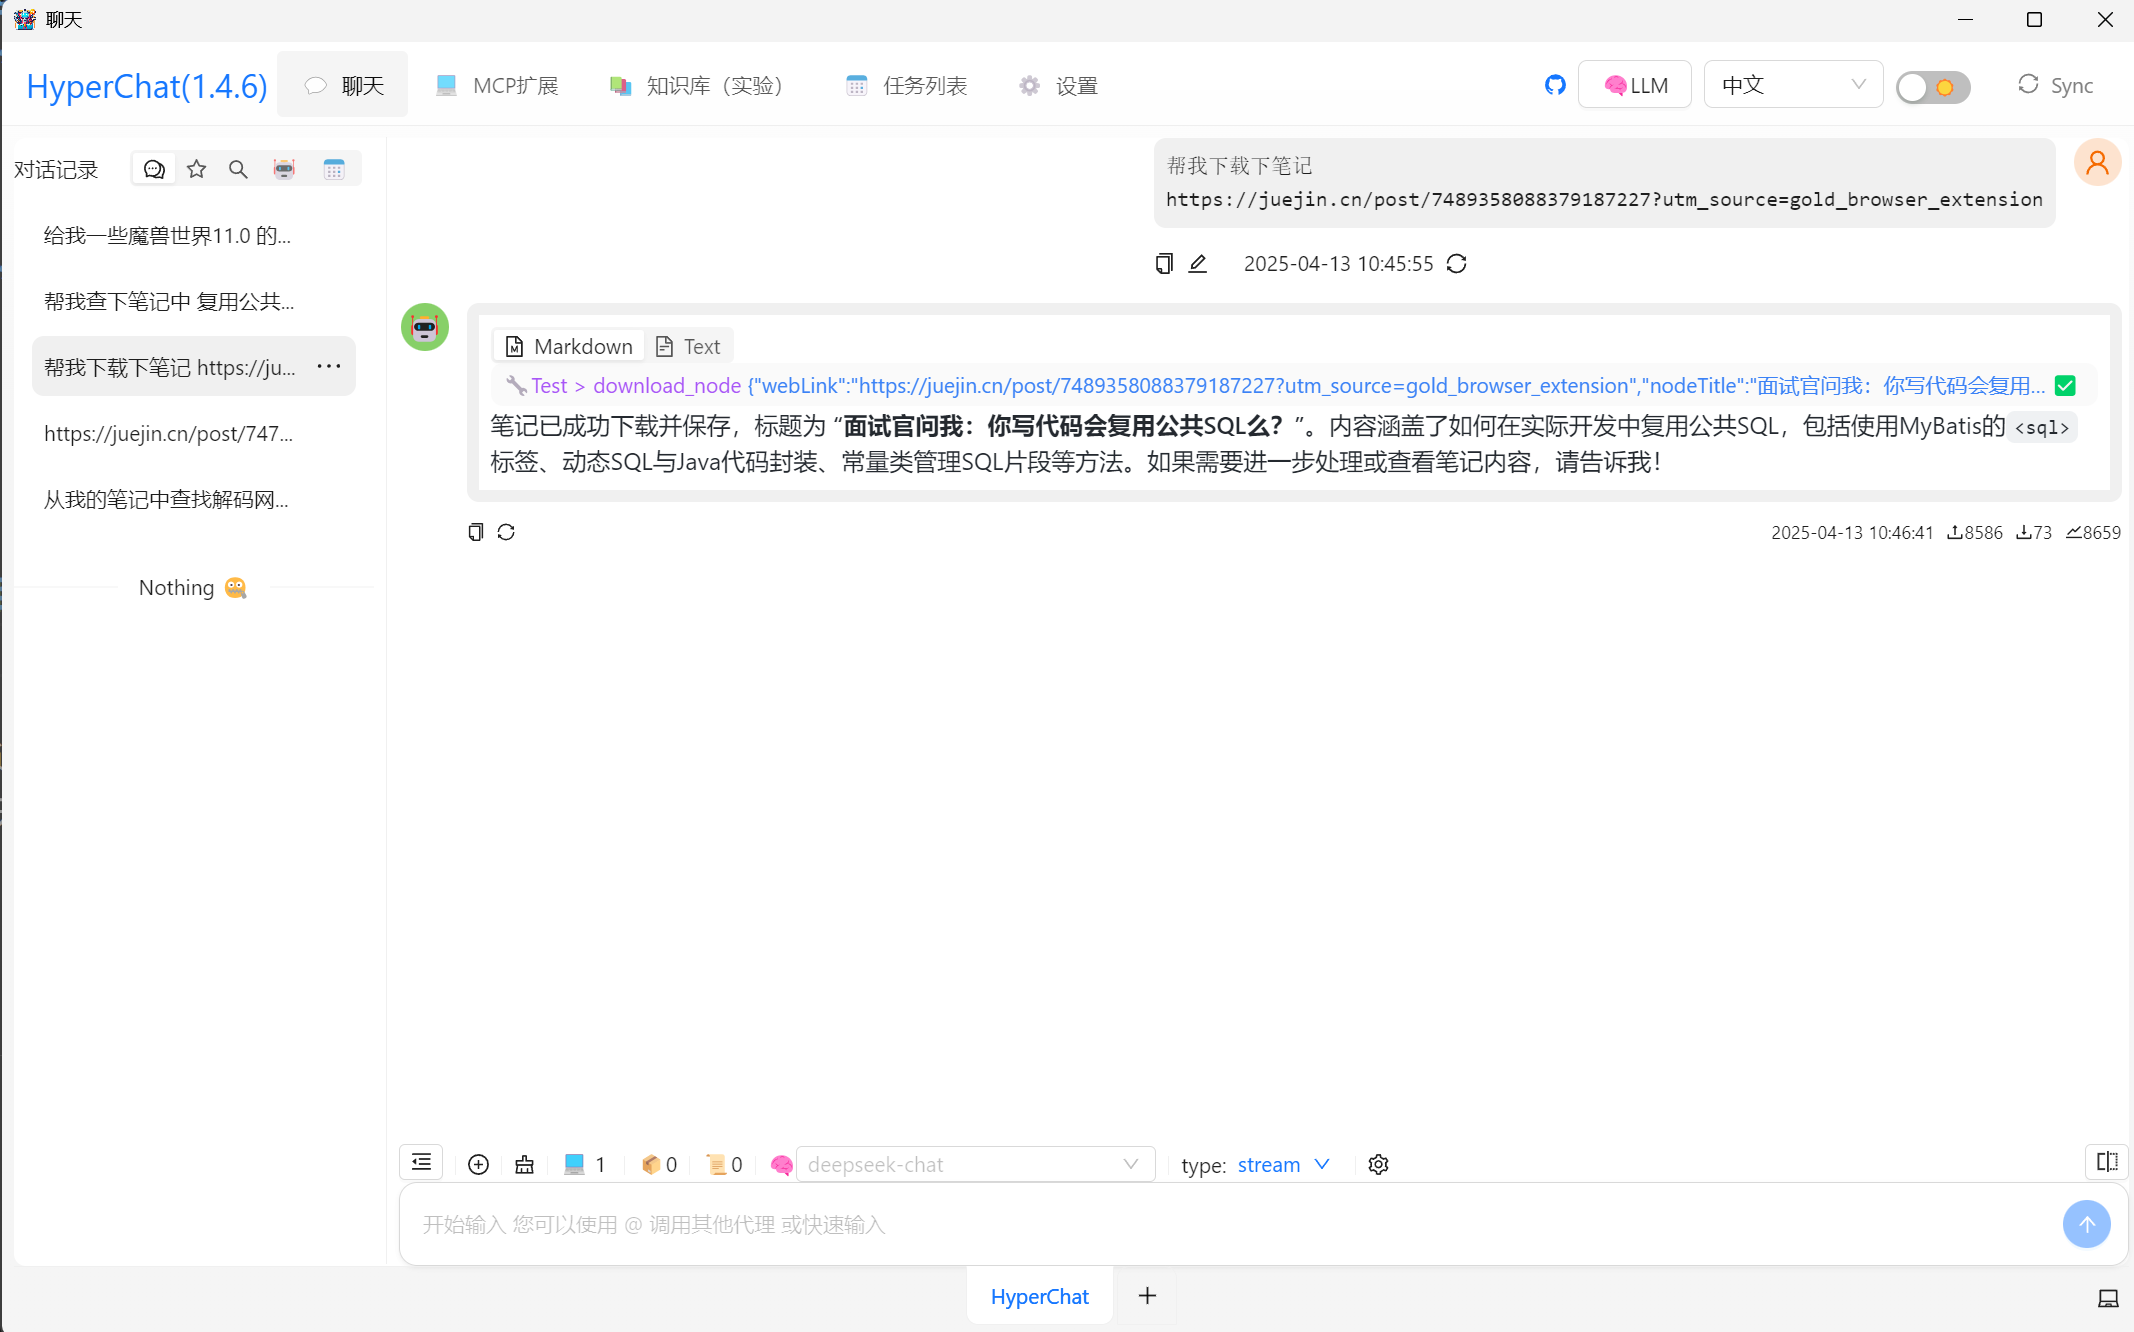Regenerate the assistant reply
The height and width of the screenshot is (1332, 2134).
point(506,532)
